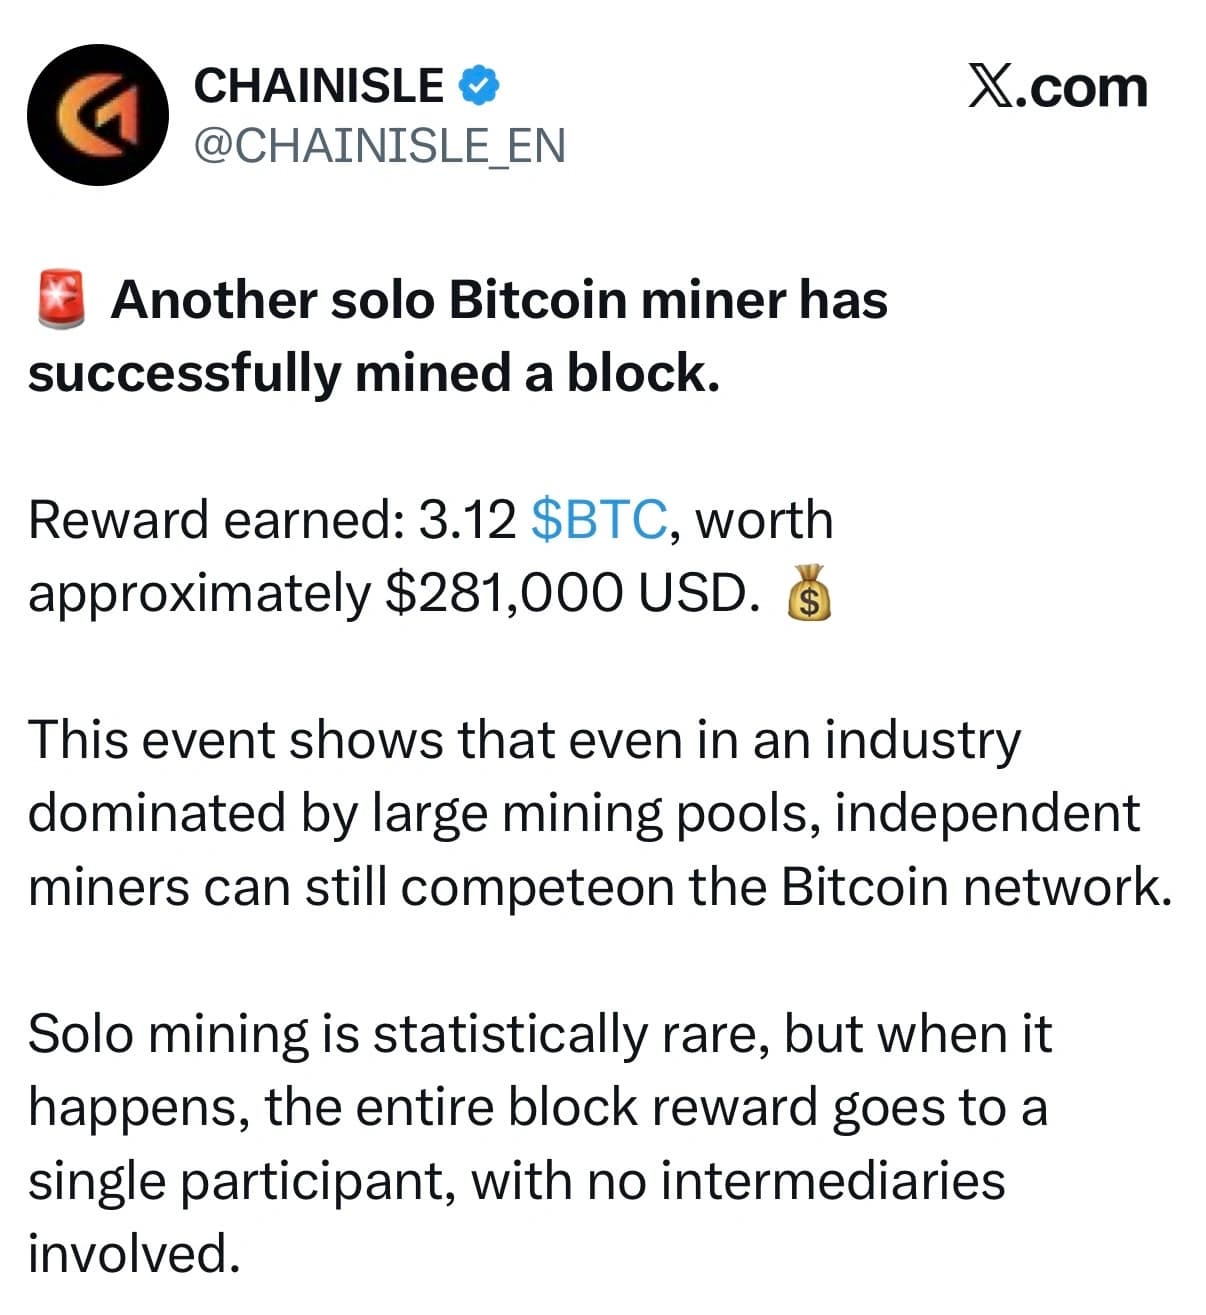Screen dimensions: 1206x1315
Task: Click the final word 'involved.'
Action: pyautogui.click(x=134, y=1253)
